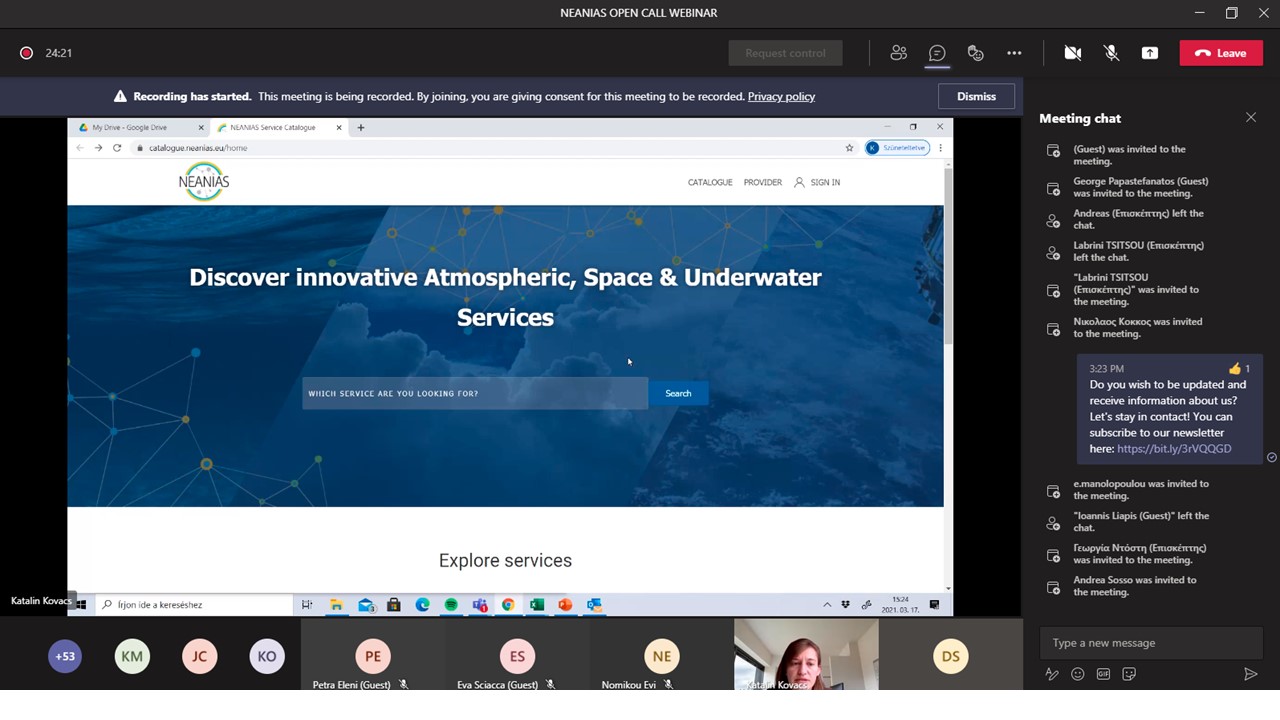Open the sticker picker in chat
1280x720 pixels.
coord(1129,674)
